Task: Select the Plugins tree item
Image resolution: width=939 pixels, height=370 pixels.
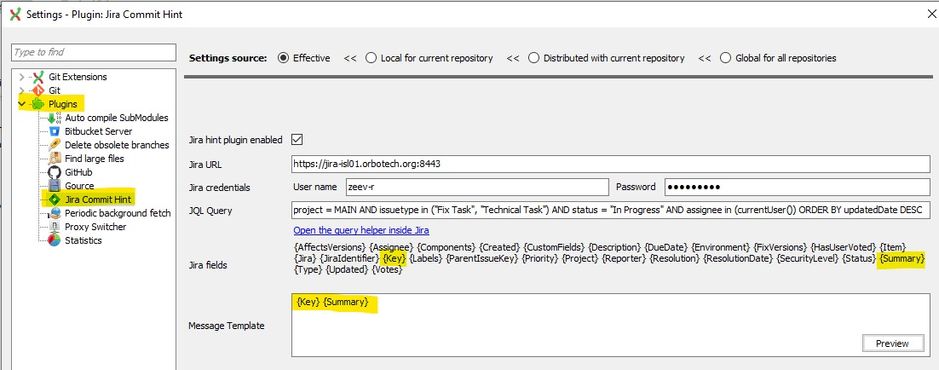Action: coord(63,104)
